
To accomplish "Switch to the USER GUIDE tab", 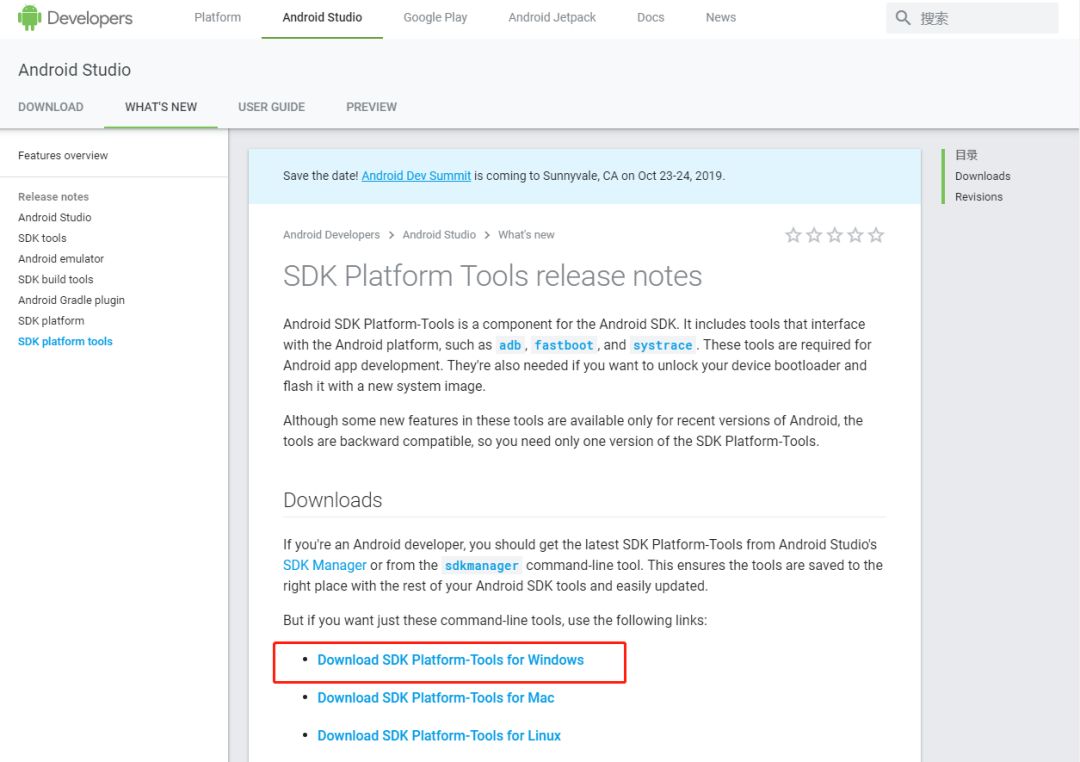I will (x=271, y=107).
